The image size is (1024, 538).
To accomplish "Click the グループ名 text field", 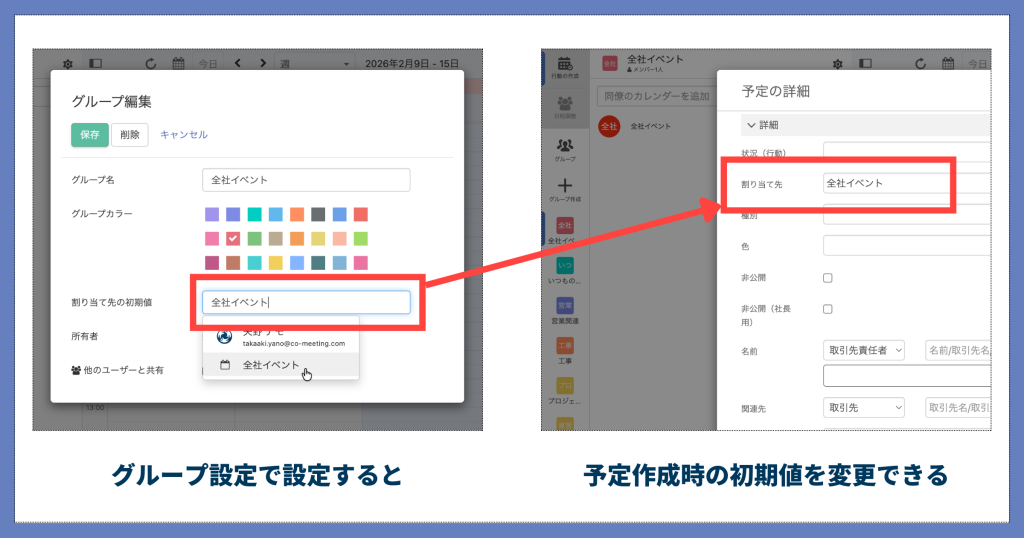I will pos(306,180).
